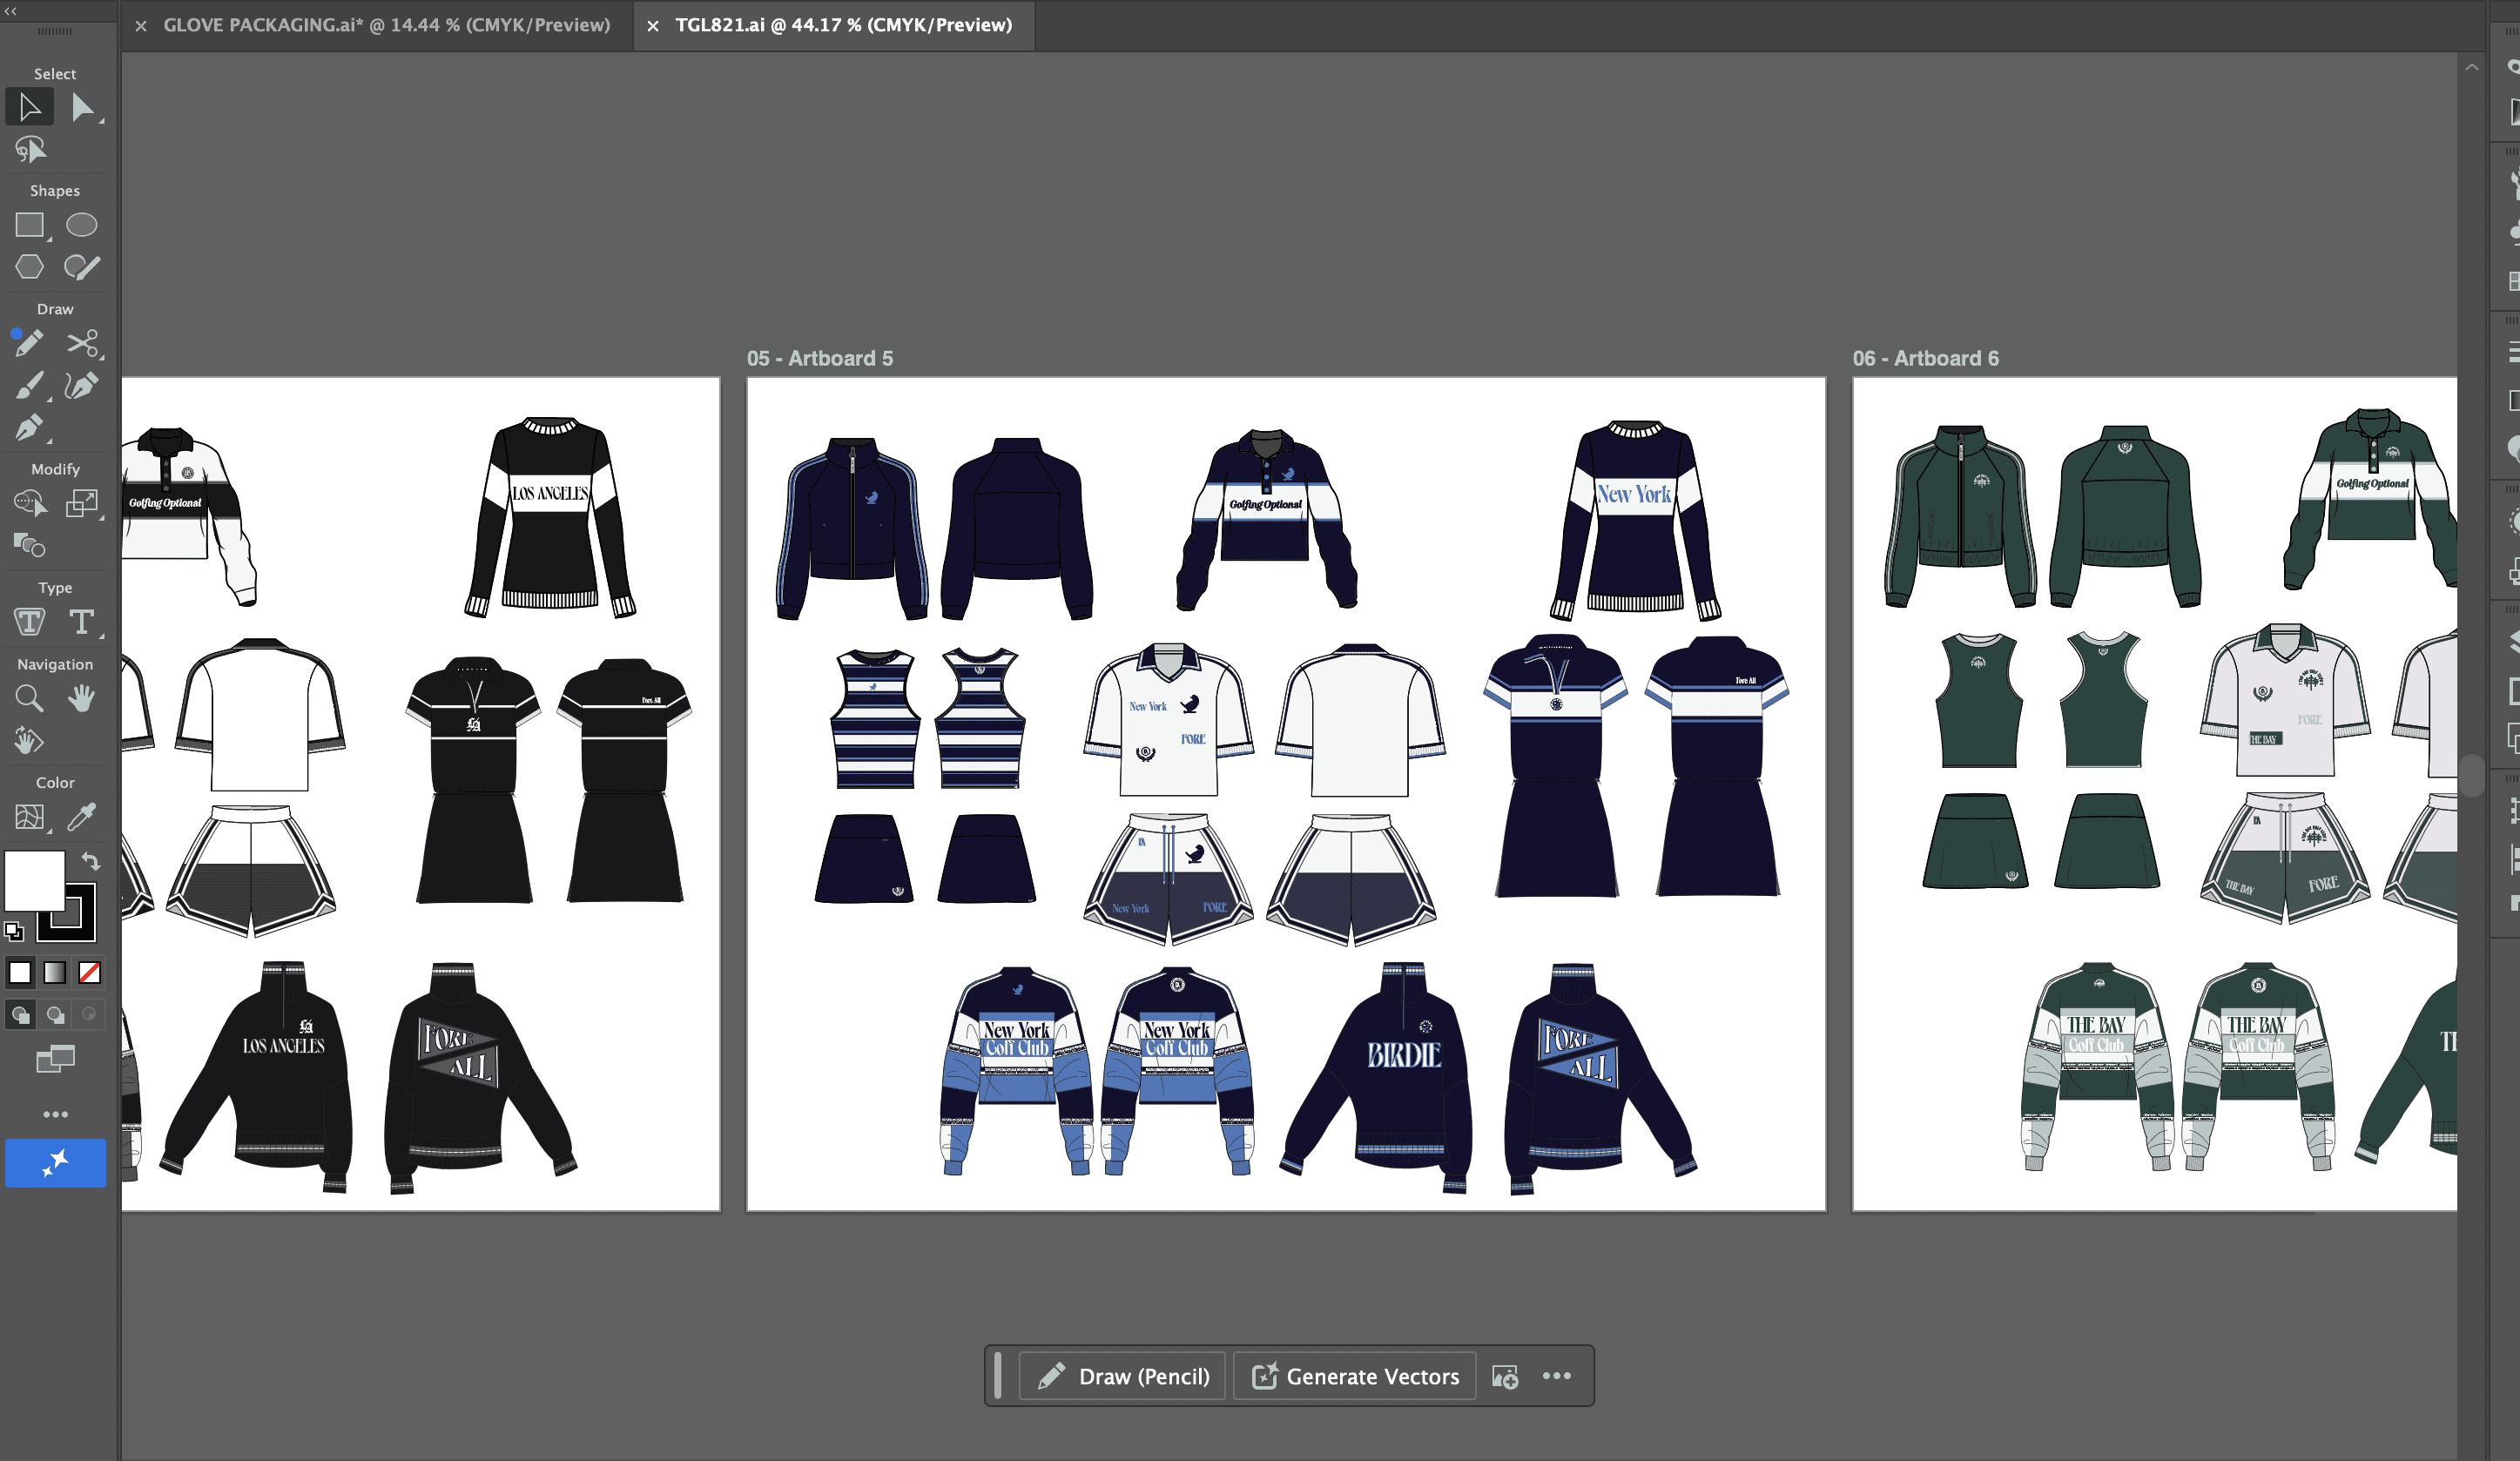
Task: Click Generate Vectors button
Action: 1355,1376
